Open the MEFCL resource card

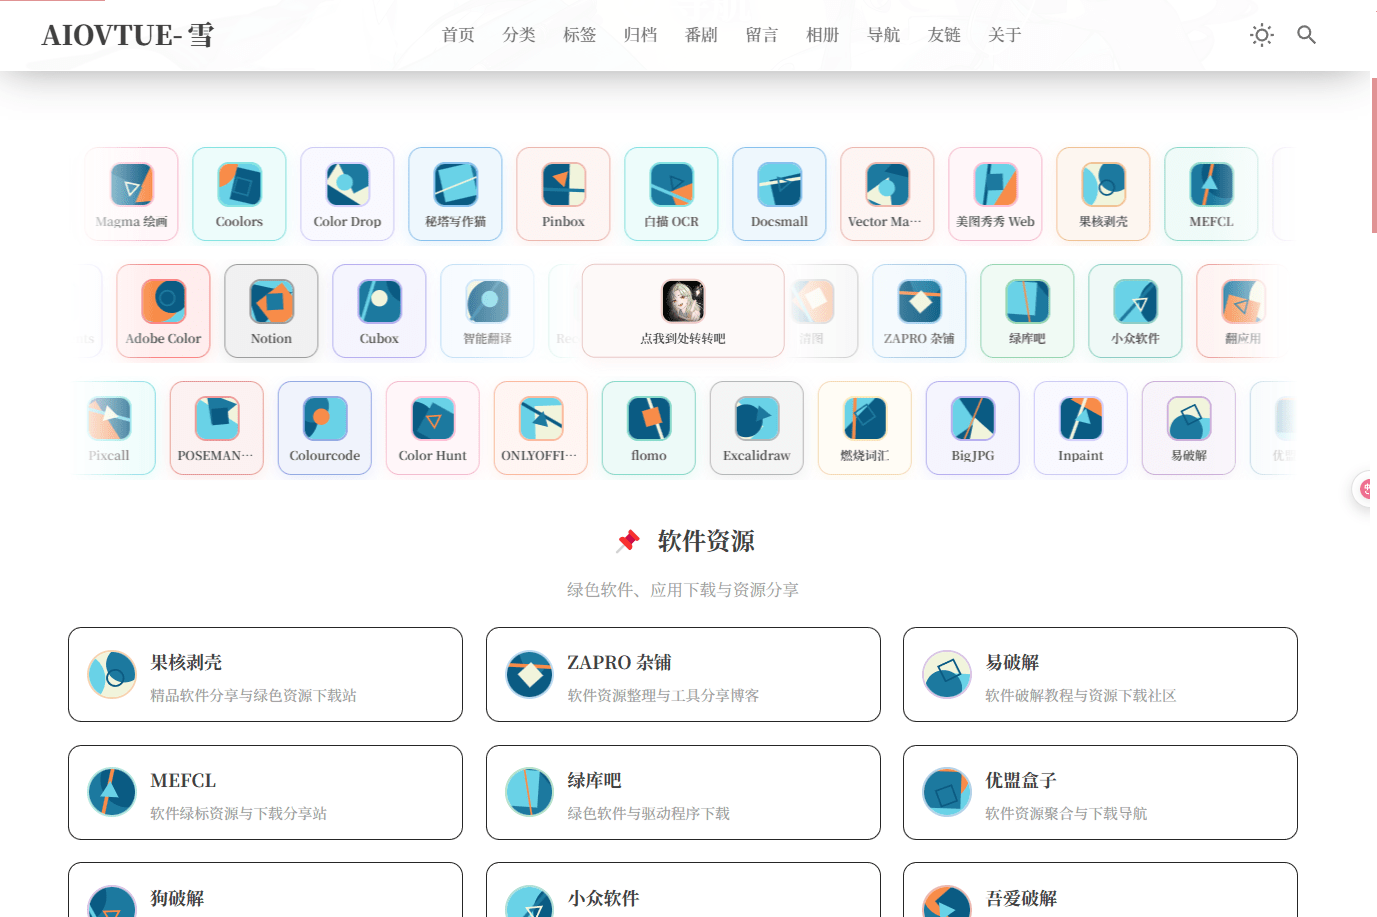point(265,792)
